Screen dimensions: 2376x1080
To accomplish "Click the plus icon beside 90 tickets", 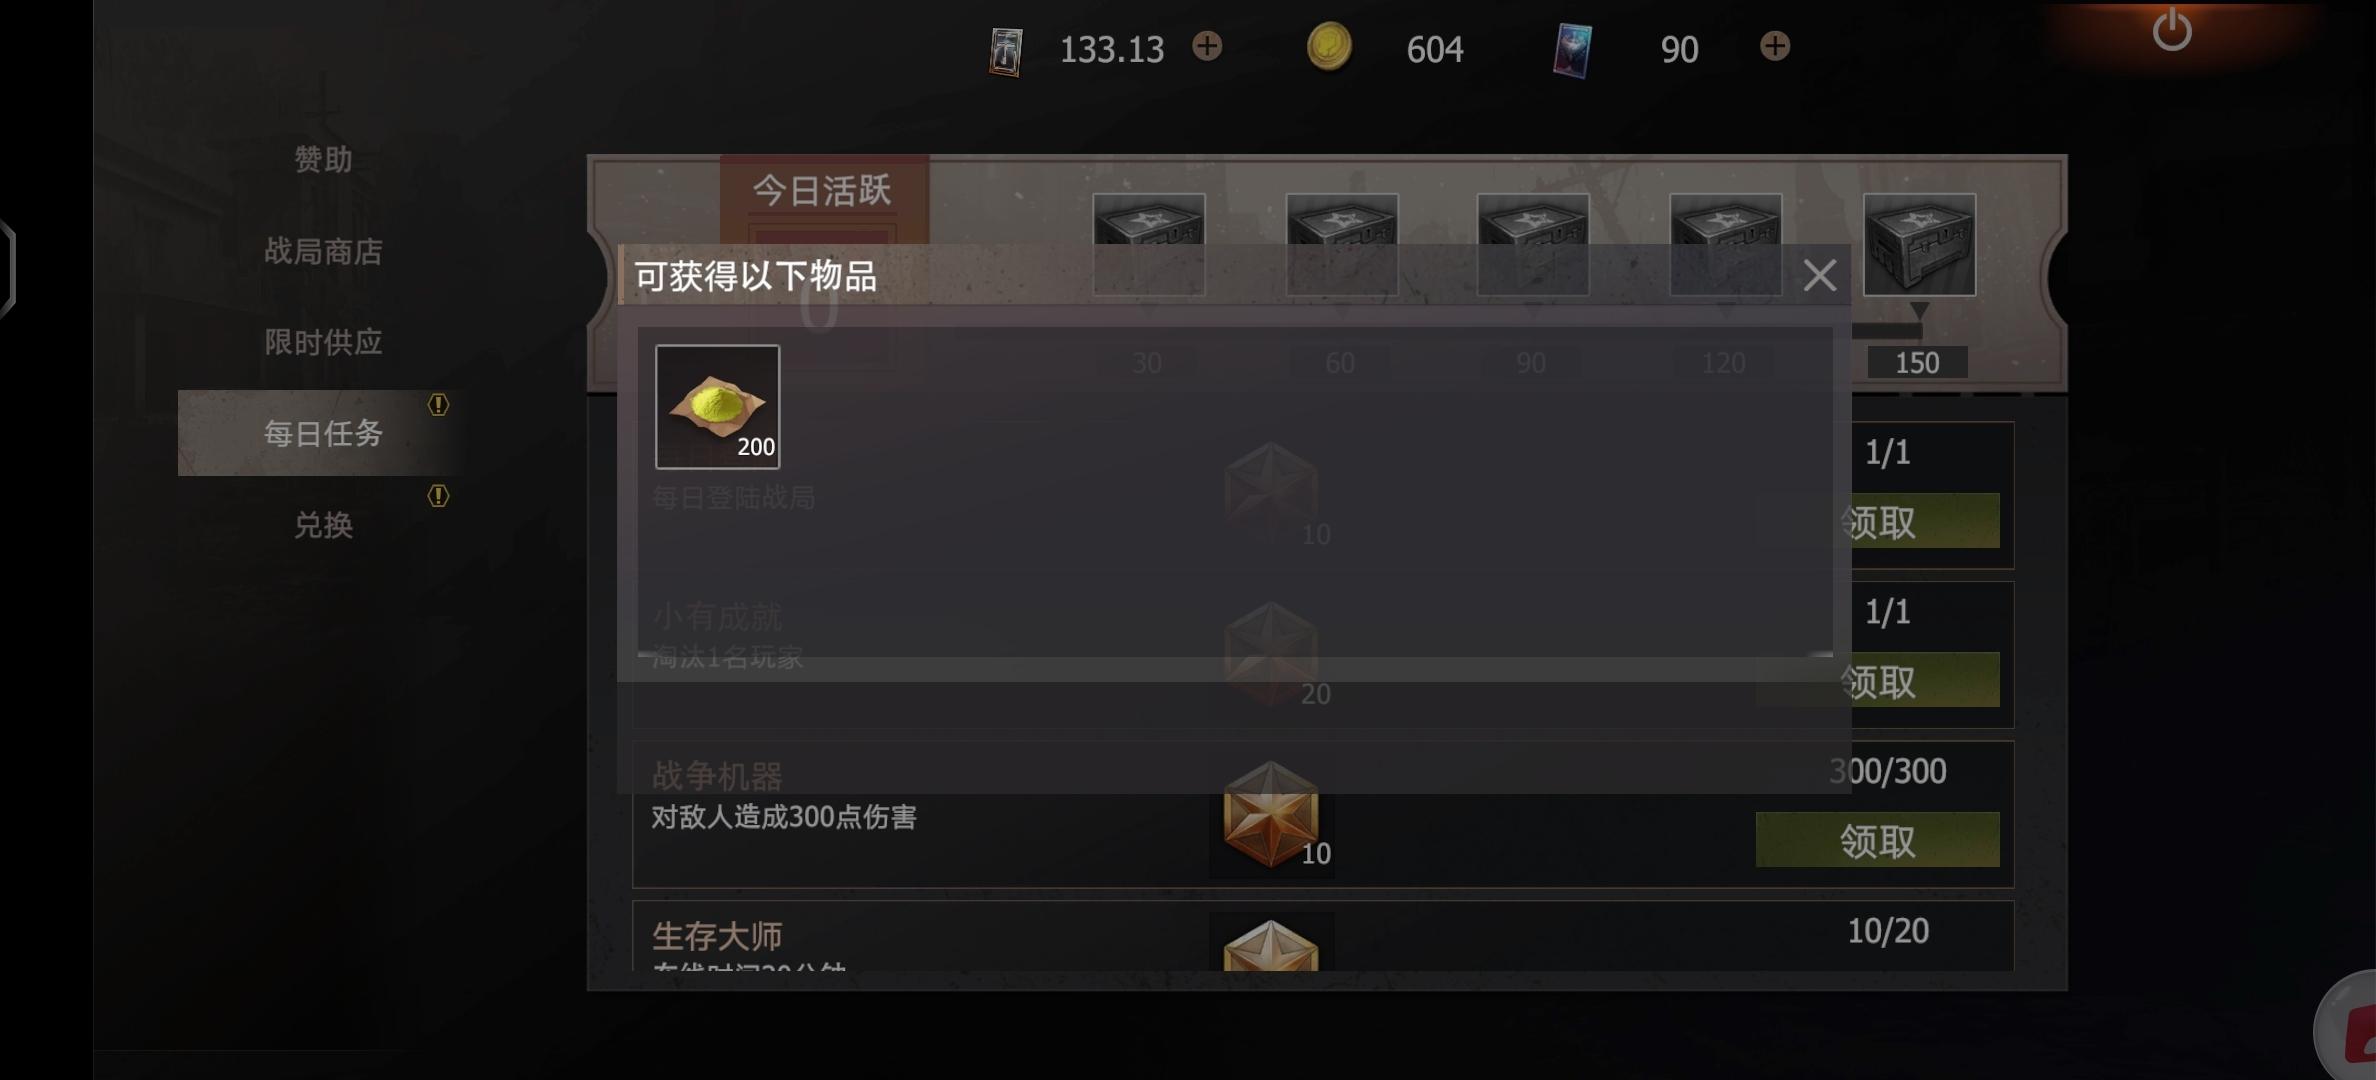I will (x=1775, y=46).
